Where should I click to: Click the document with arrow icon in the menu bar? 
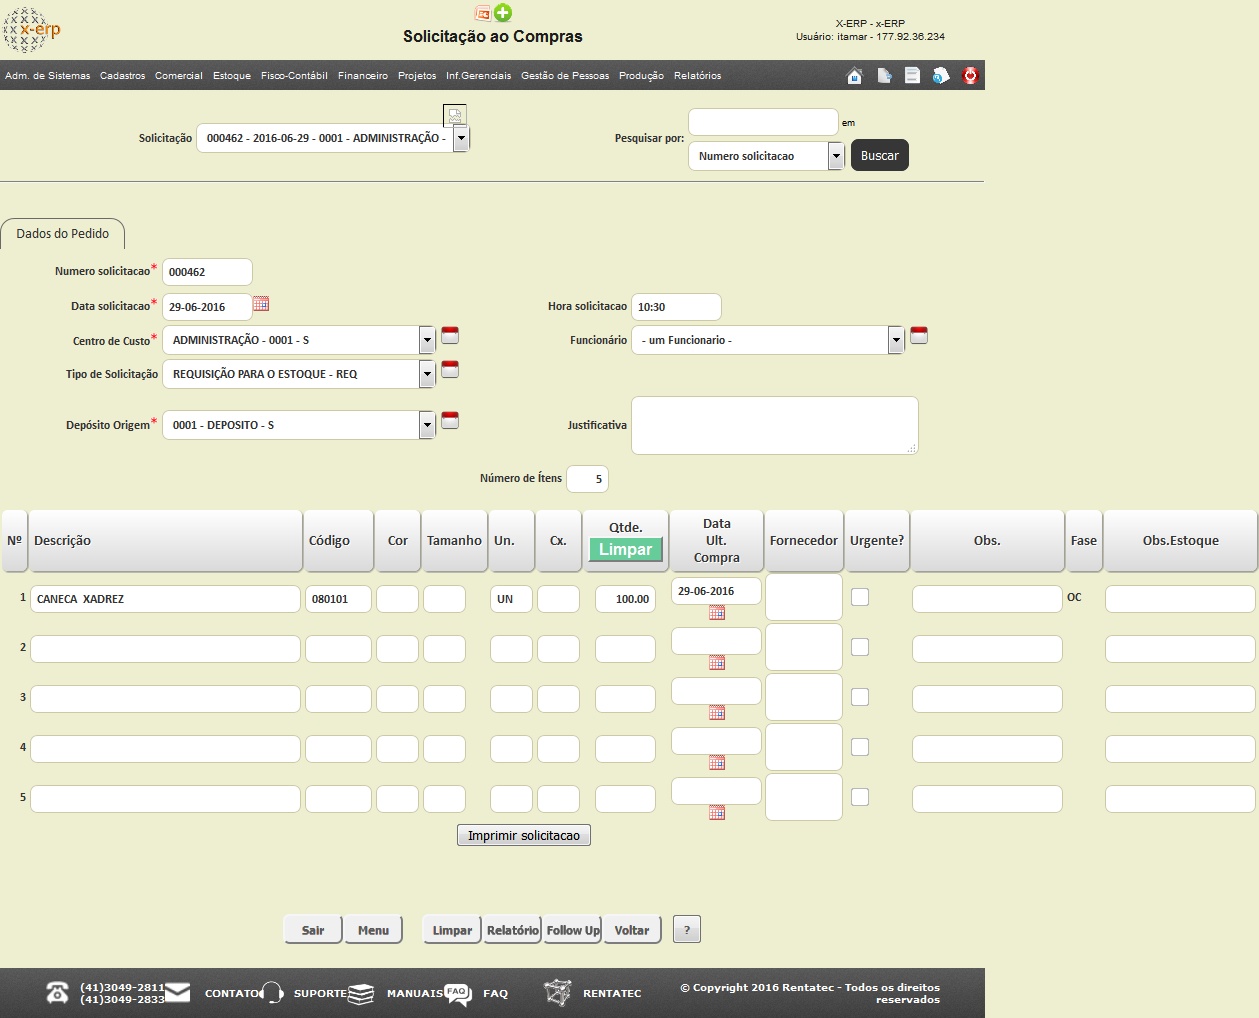(x=884, y=75)
